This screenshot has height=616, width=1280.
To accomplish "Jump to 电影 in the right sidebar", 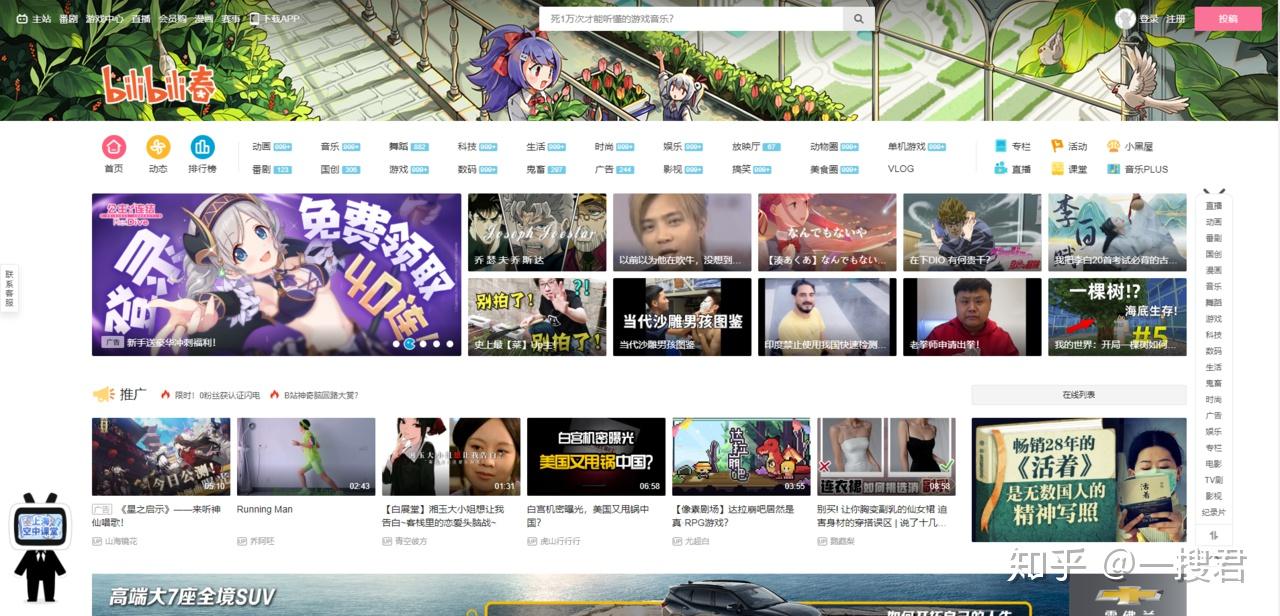I will tap(1213, 464).
